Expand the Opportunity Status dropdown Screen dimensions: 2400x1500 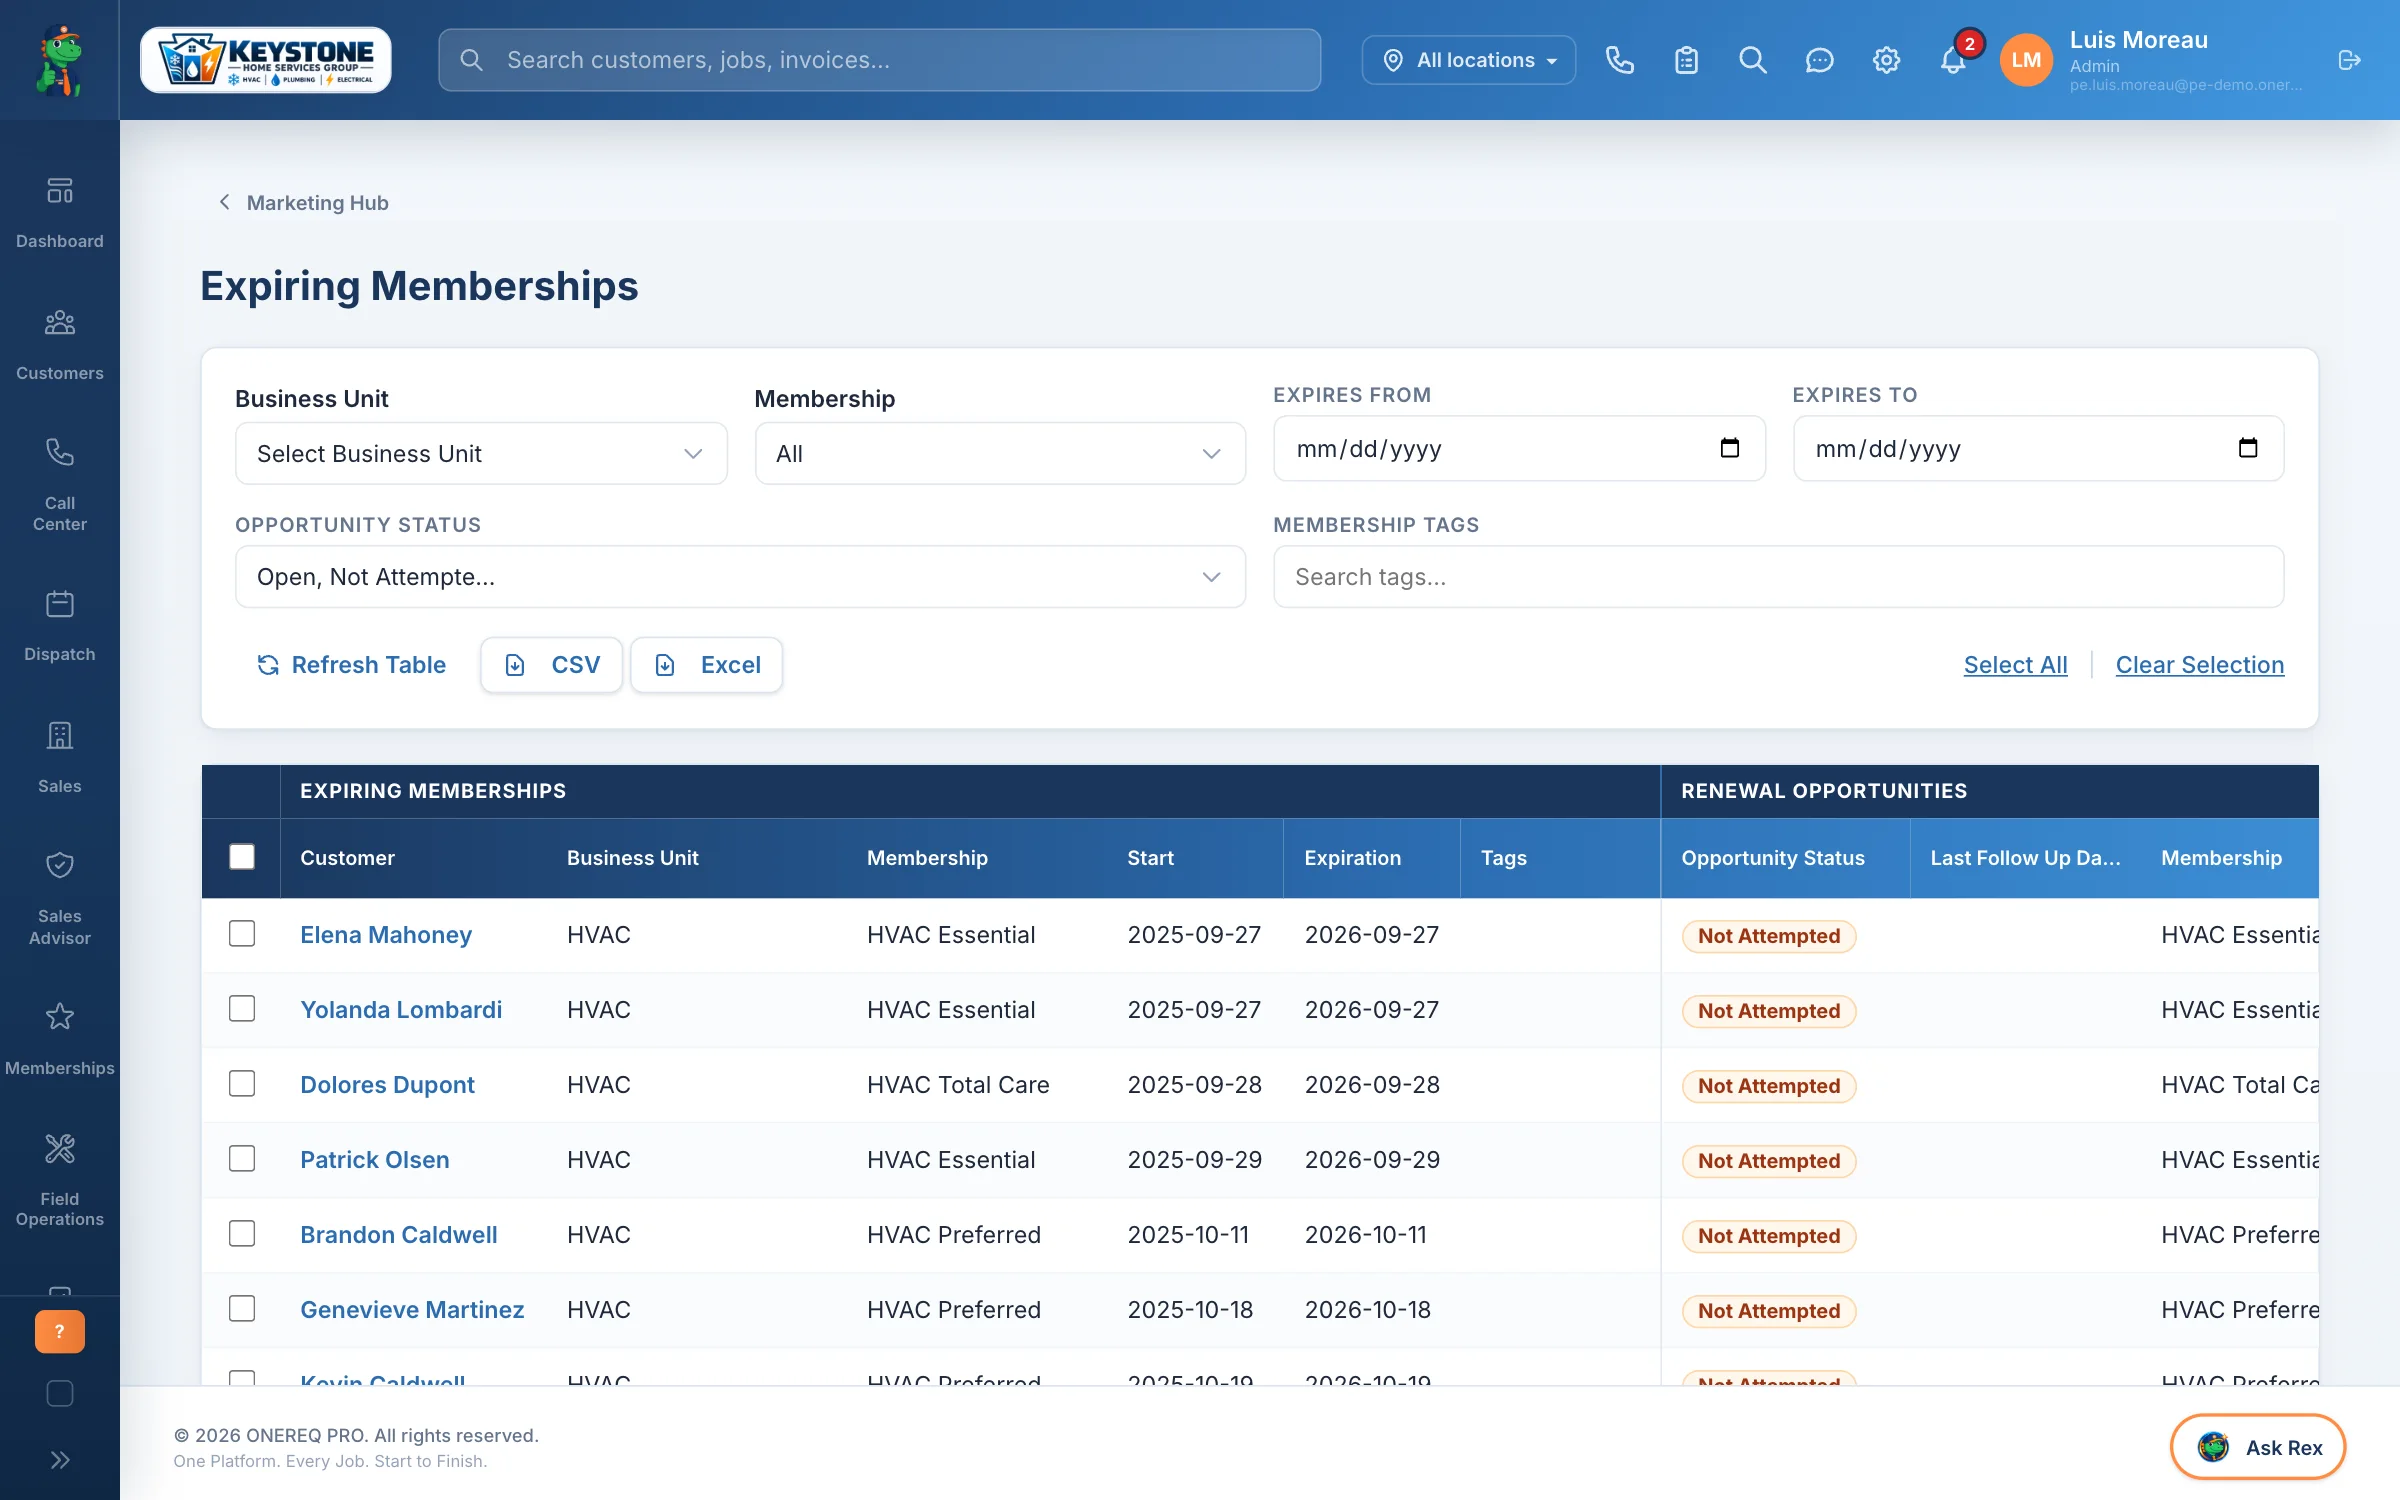(740, 577)
